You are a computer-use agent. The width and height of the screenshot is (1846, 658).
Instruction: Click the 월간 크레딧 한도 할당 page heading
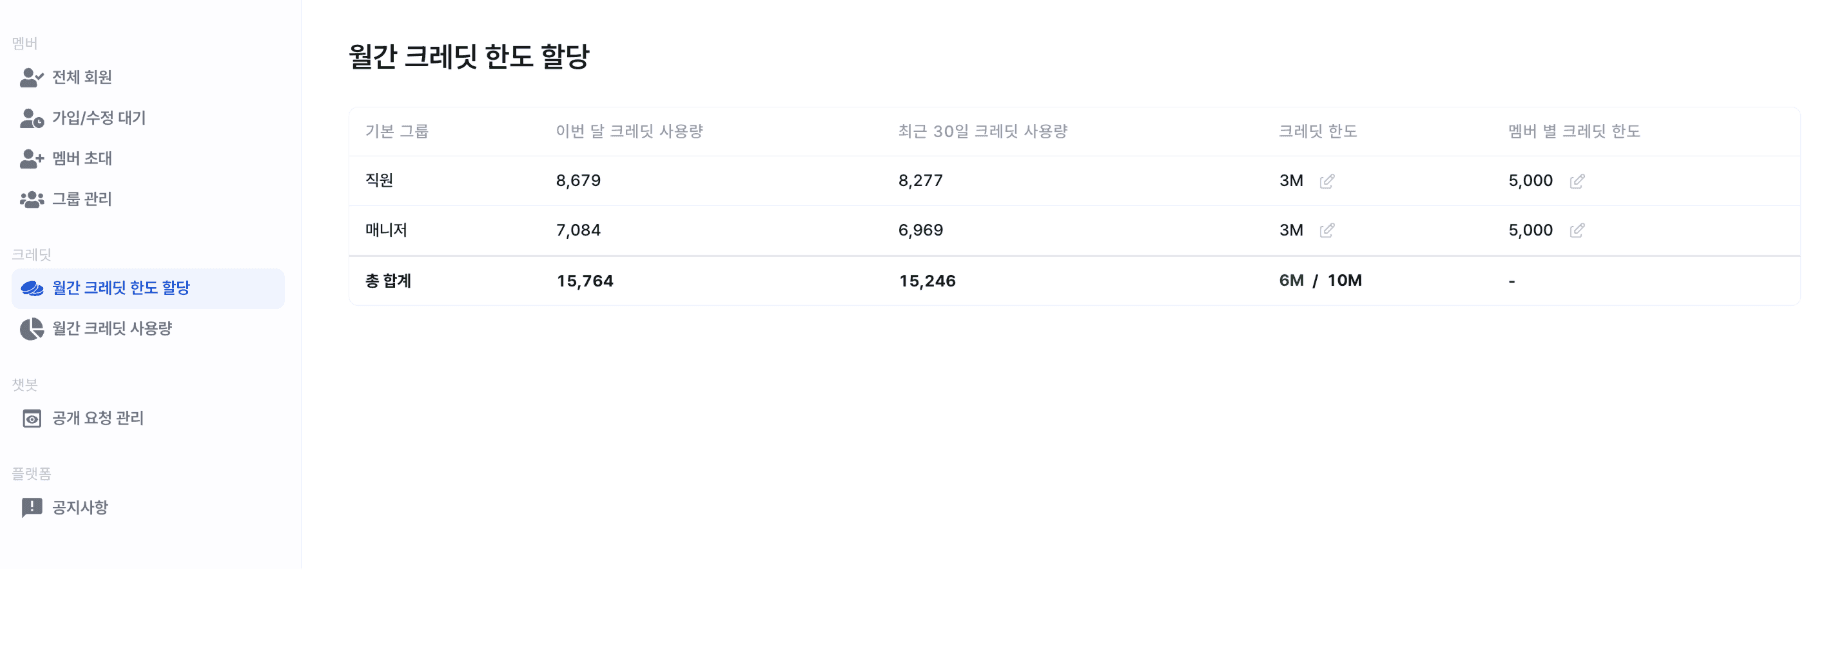467,57
